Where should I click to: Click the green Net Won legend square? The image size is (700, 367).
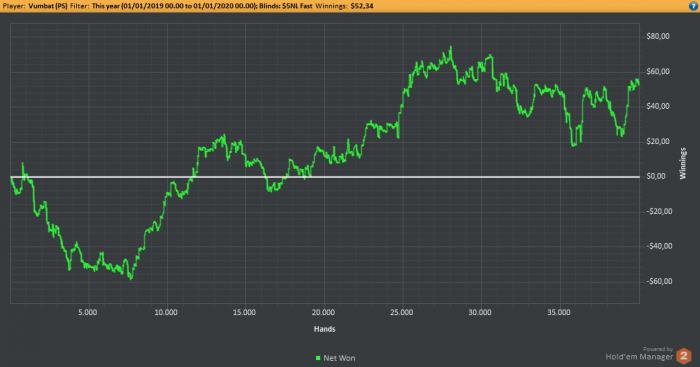(318, 358)
